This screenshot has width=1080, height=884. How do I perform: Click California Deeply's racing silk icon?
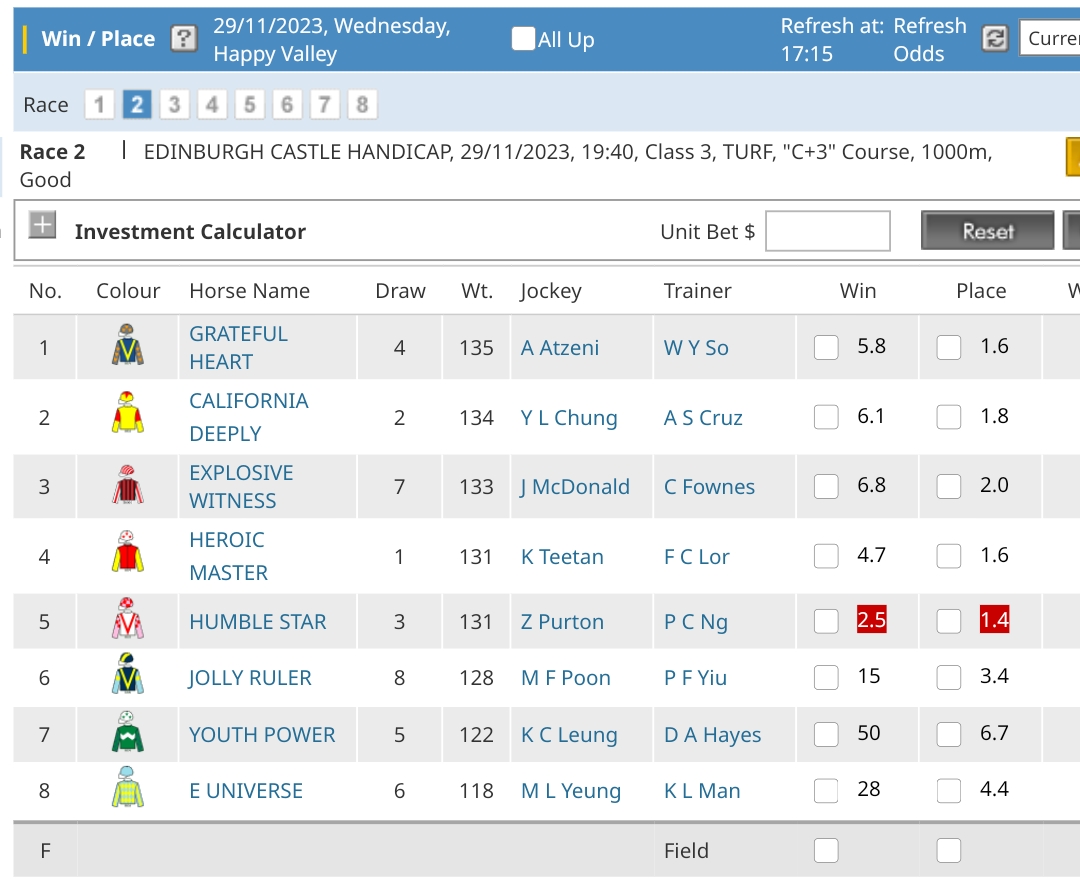128,414
